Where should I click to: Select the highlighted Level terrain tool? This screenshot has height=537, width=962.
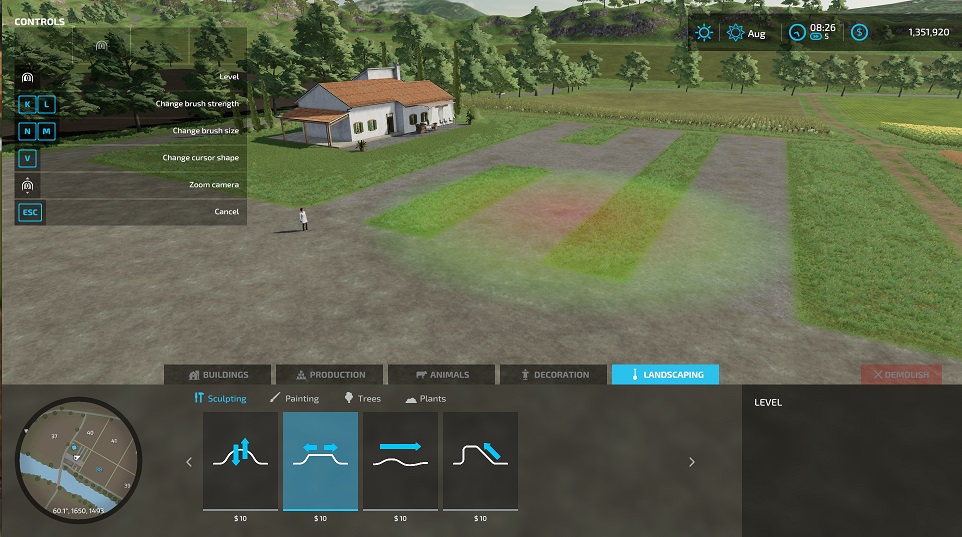pyautogui.click(x=320, y=461)
